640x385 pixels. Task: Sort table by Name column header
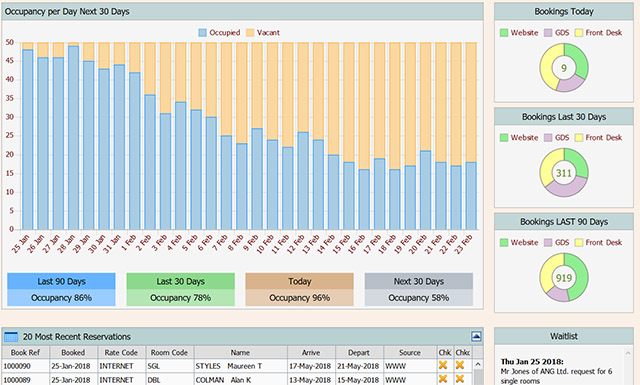[x=240, y=352]
